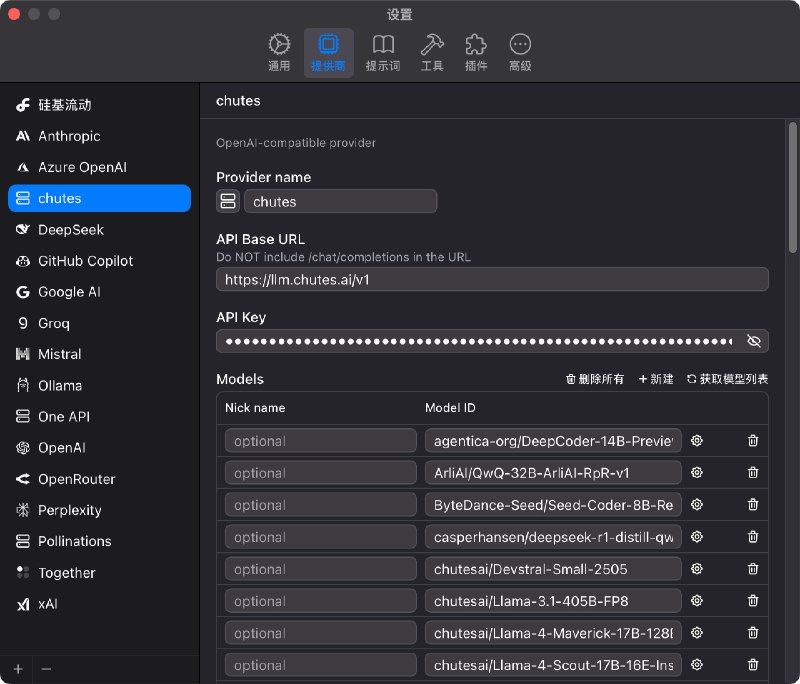Select Together provider in sidebar
The height and width of the screenshot is (684, 800).
pos(99,573)
